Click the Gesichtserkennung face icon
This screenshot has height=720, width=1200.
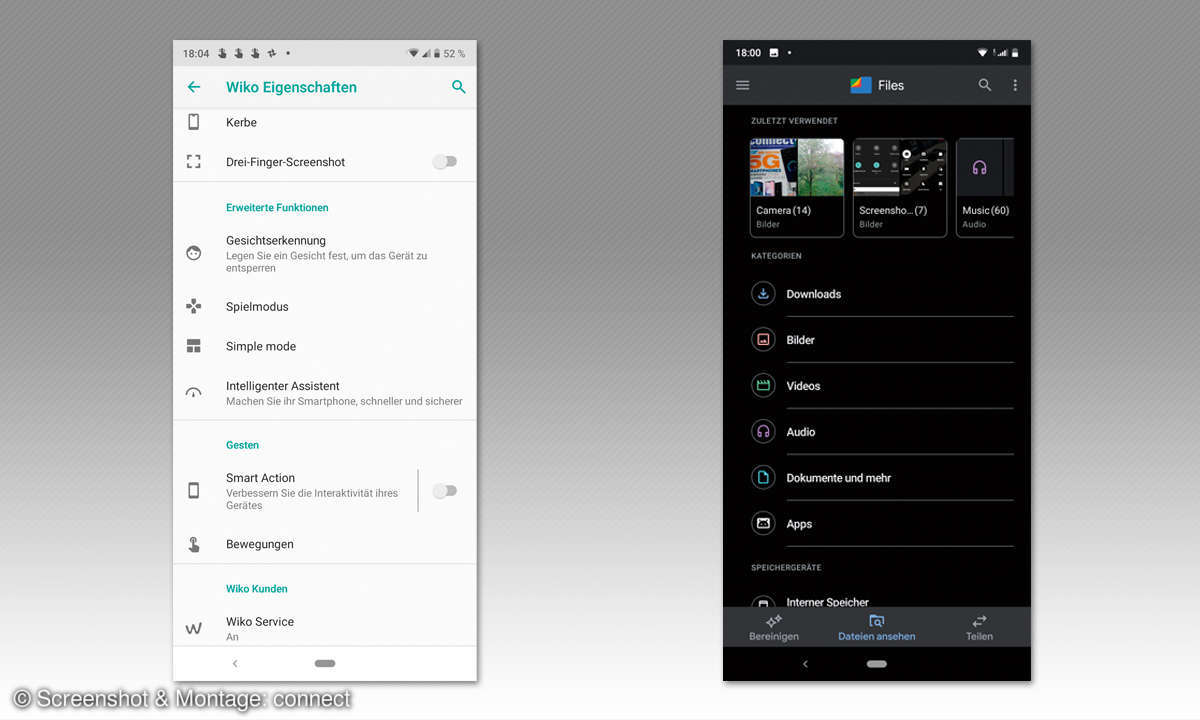(194, 254)
